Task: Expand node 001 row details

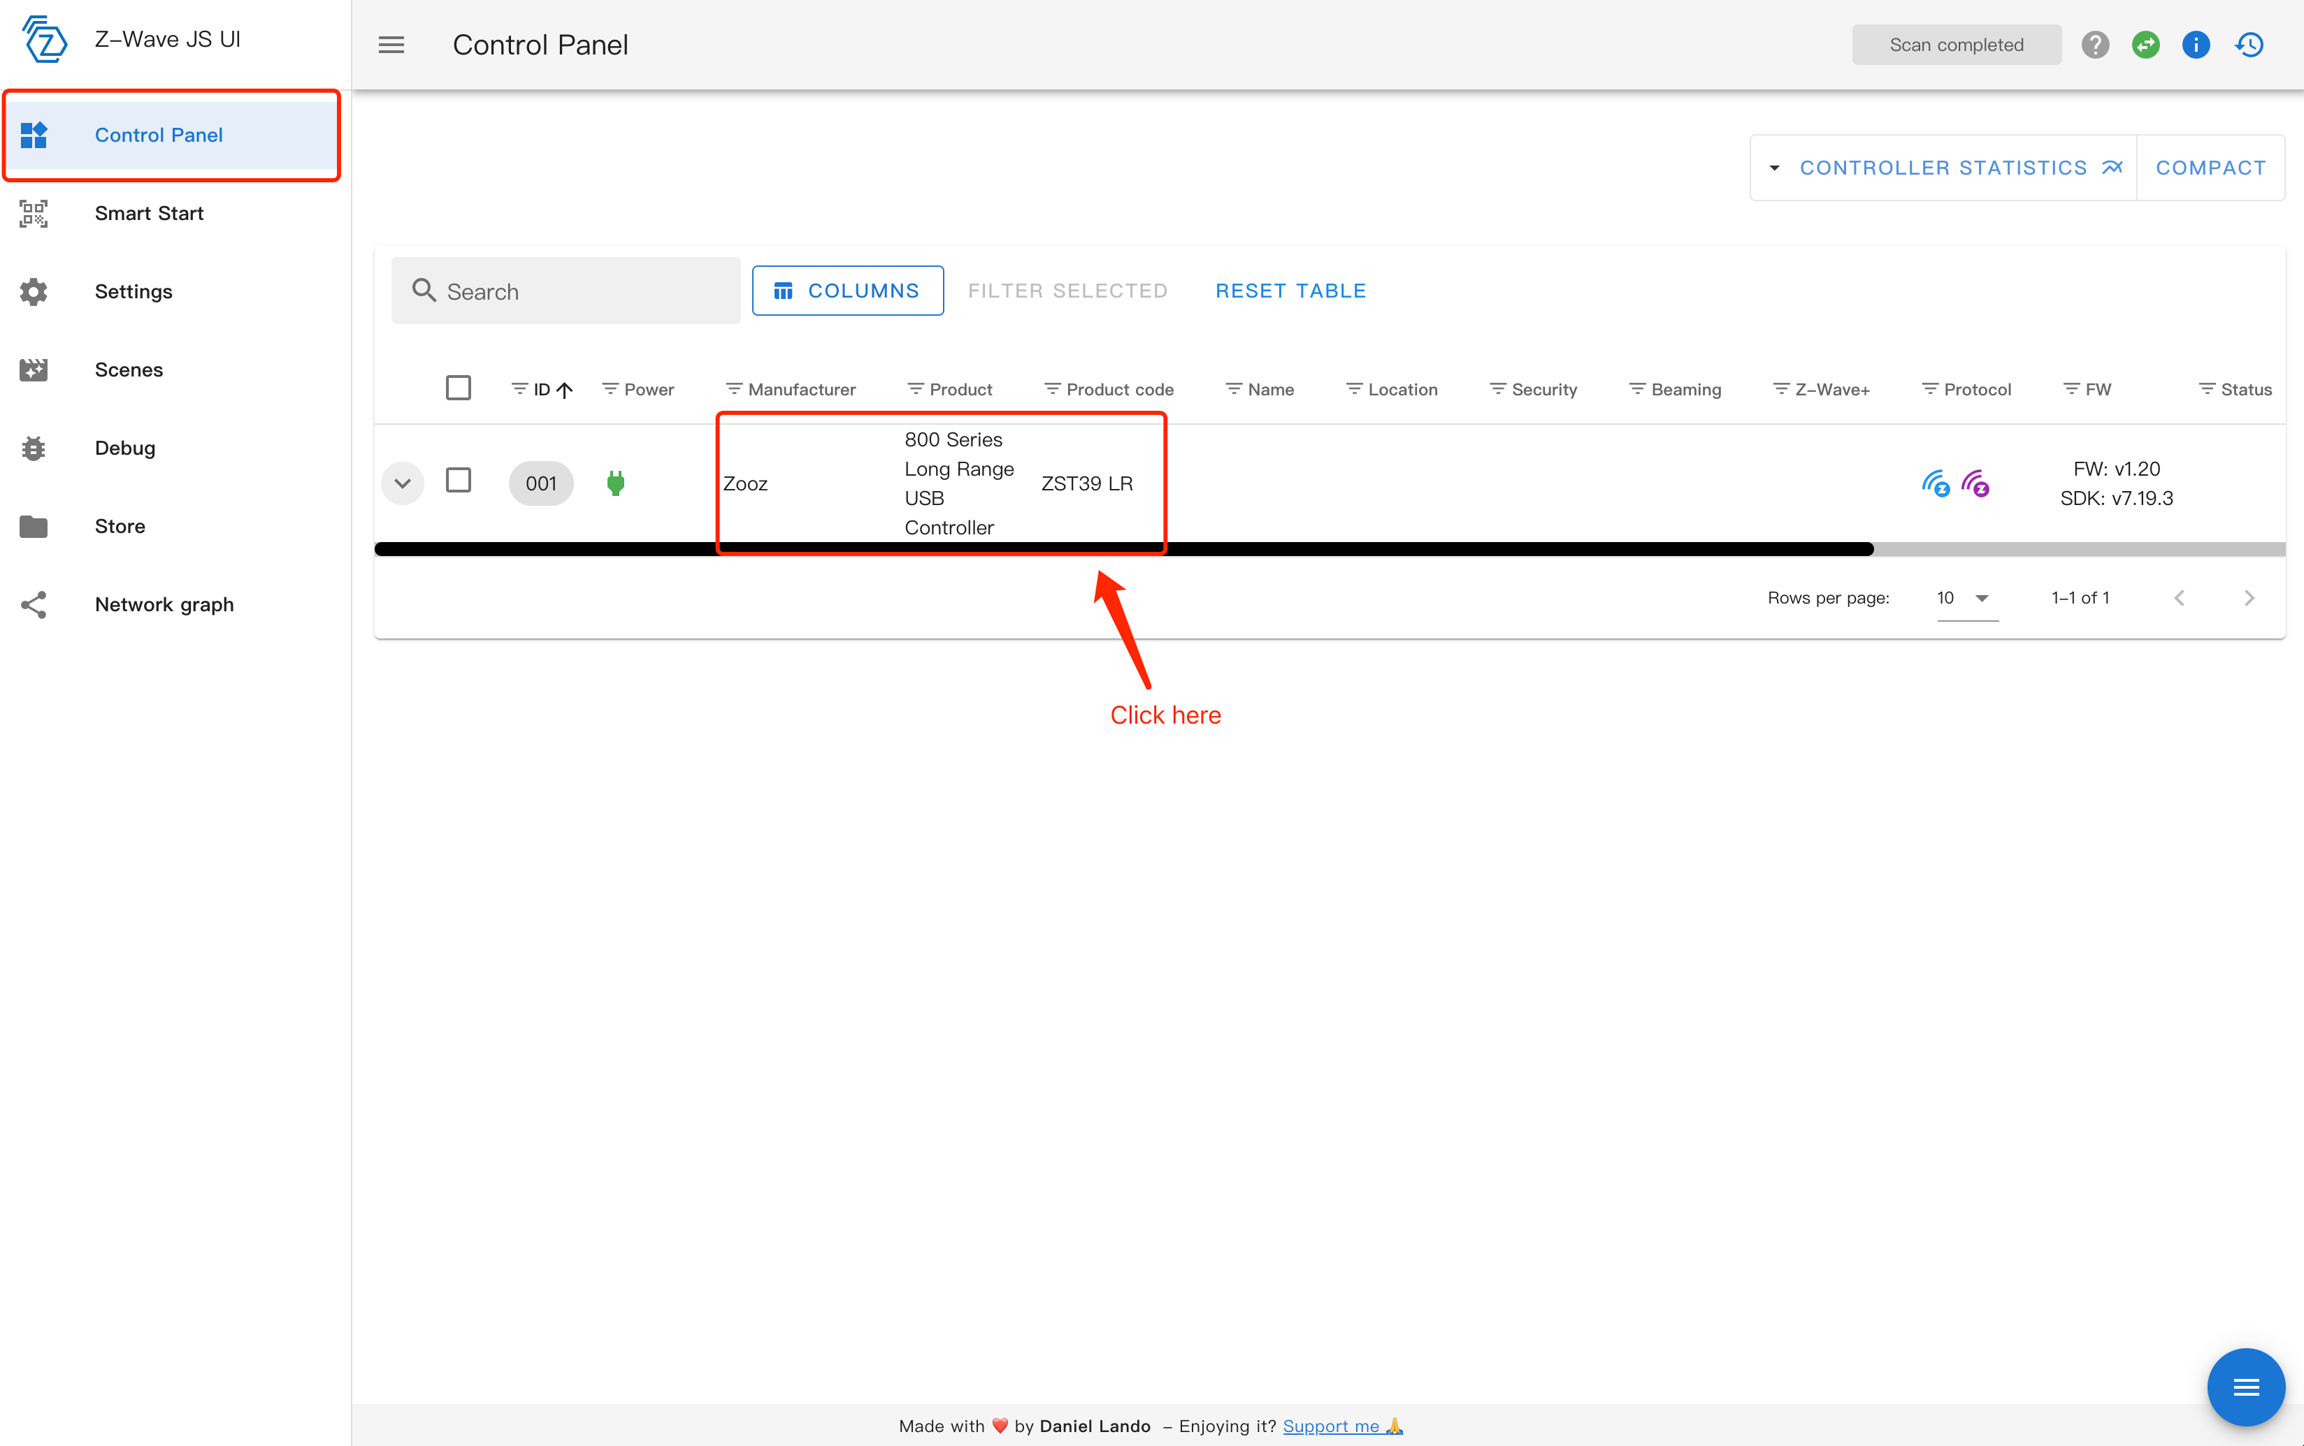Action: coord(402,484)
